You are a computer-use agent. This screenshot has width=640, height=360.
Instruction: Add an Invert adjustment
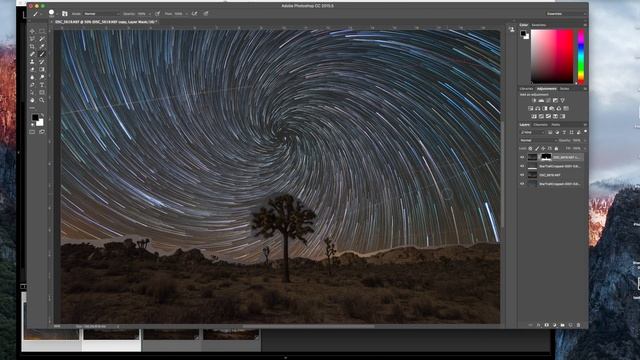pyautogui.click(x=534, y=116)
